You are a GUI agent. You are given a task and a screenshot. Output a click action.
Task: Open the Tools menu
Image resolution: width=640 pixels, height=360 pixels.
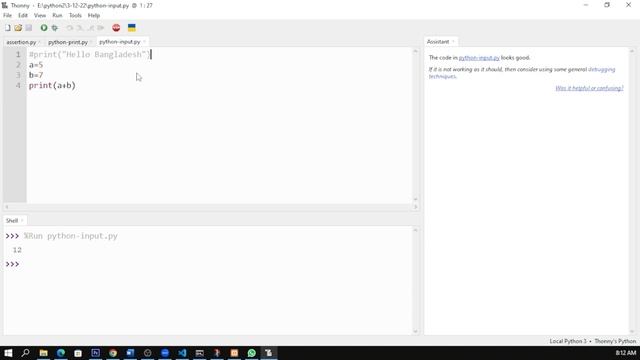point(75,15)
